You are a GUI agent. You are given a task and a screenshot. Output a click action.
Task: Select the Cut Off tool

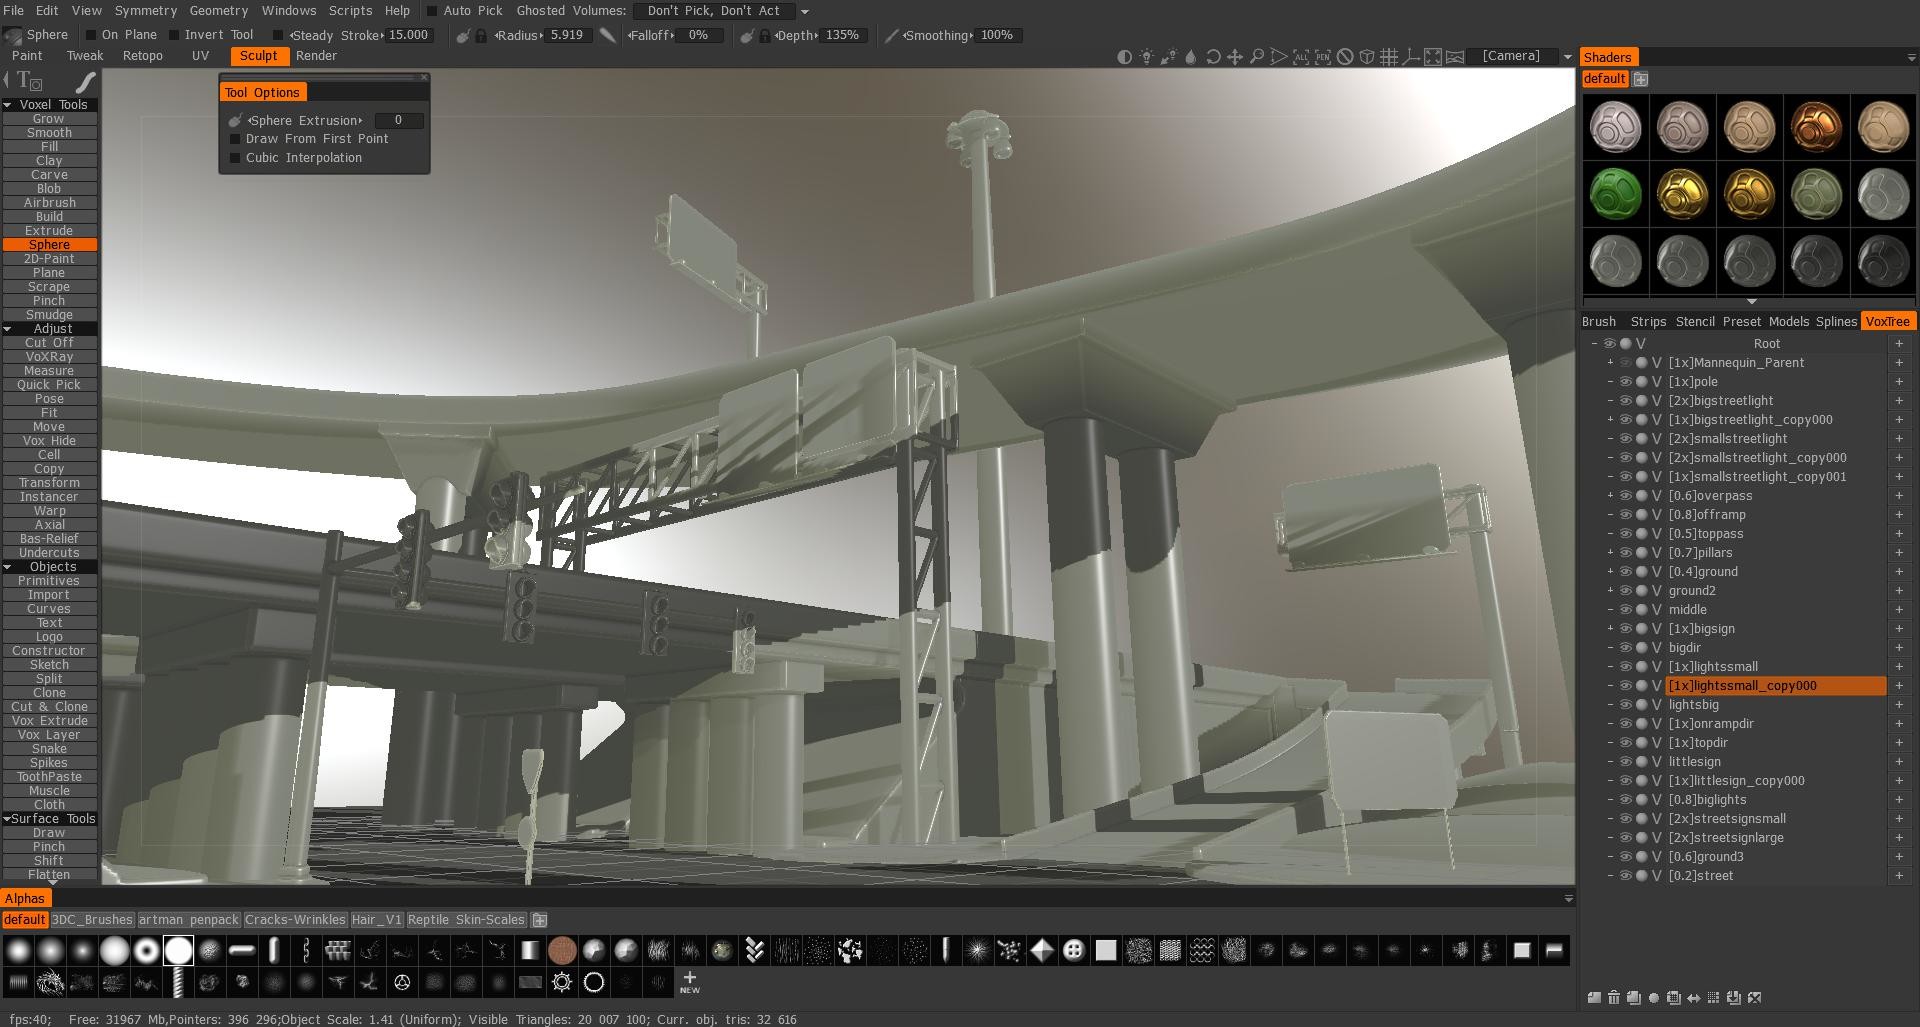tap(49, 343)
